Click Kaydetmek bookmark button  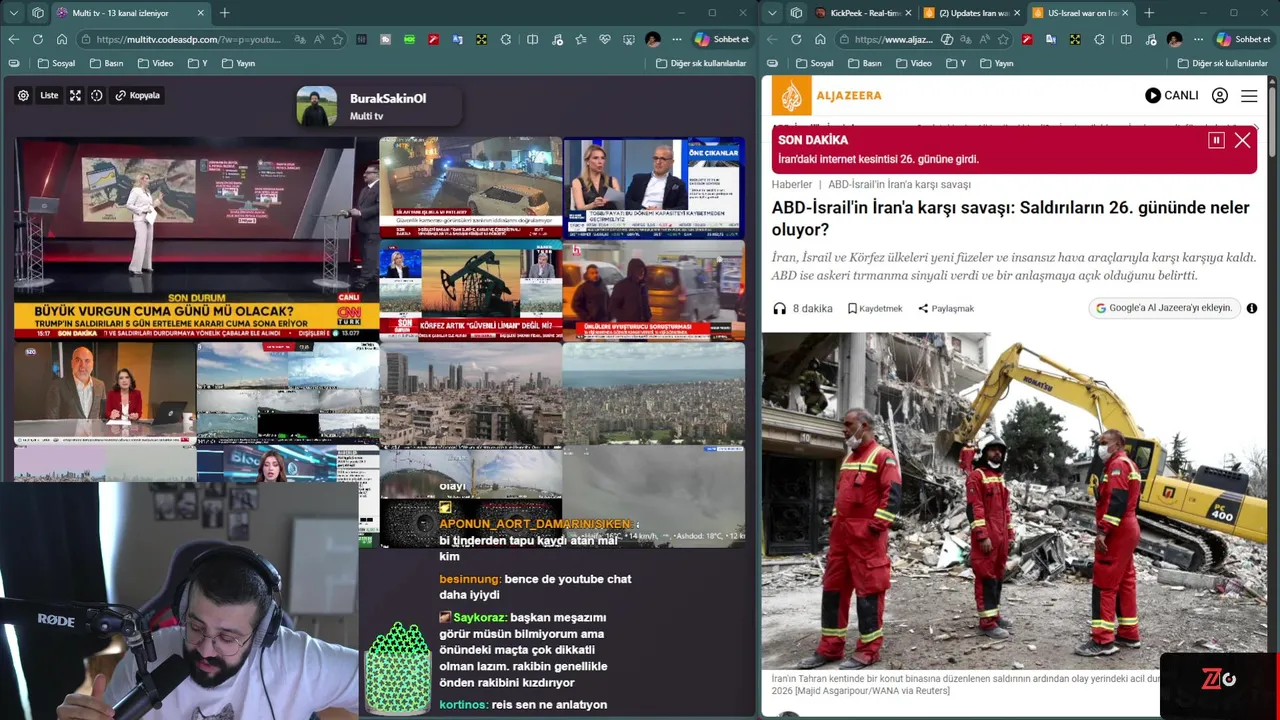(875, 308)
